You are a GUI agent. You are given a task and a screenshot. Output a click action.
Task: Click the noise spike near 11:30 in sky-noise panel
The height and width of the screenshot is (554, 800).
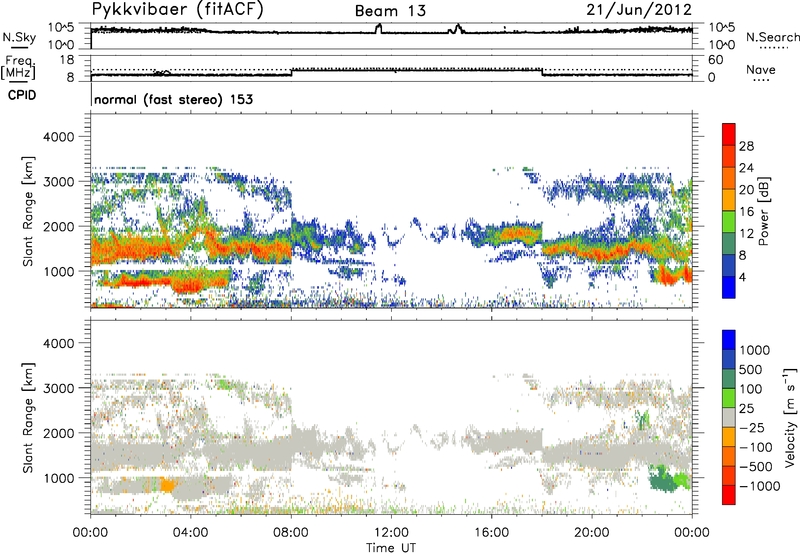coord(378,28)
